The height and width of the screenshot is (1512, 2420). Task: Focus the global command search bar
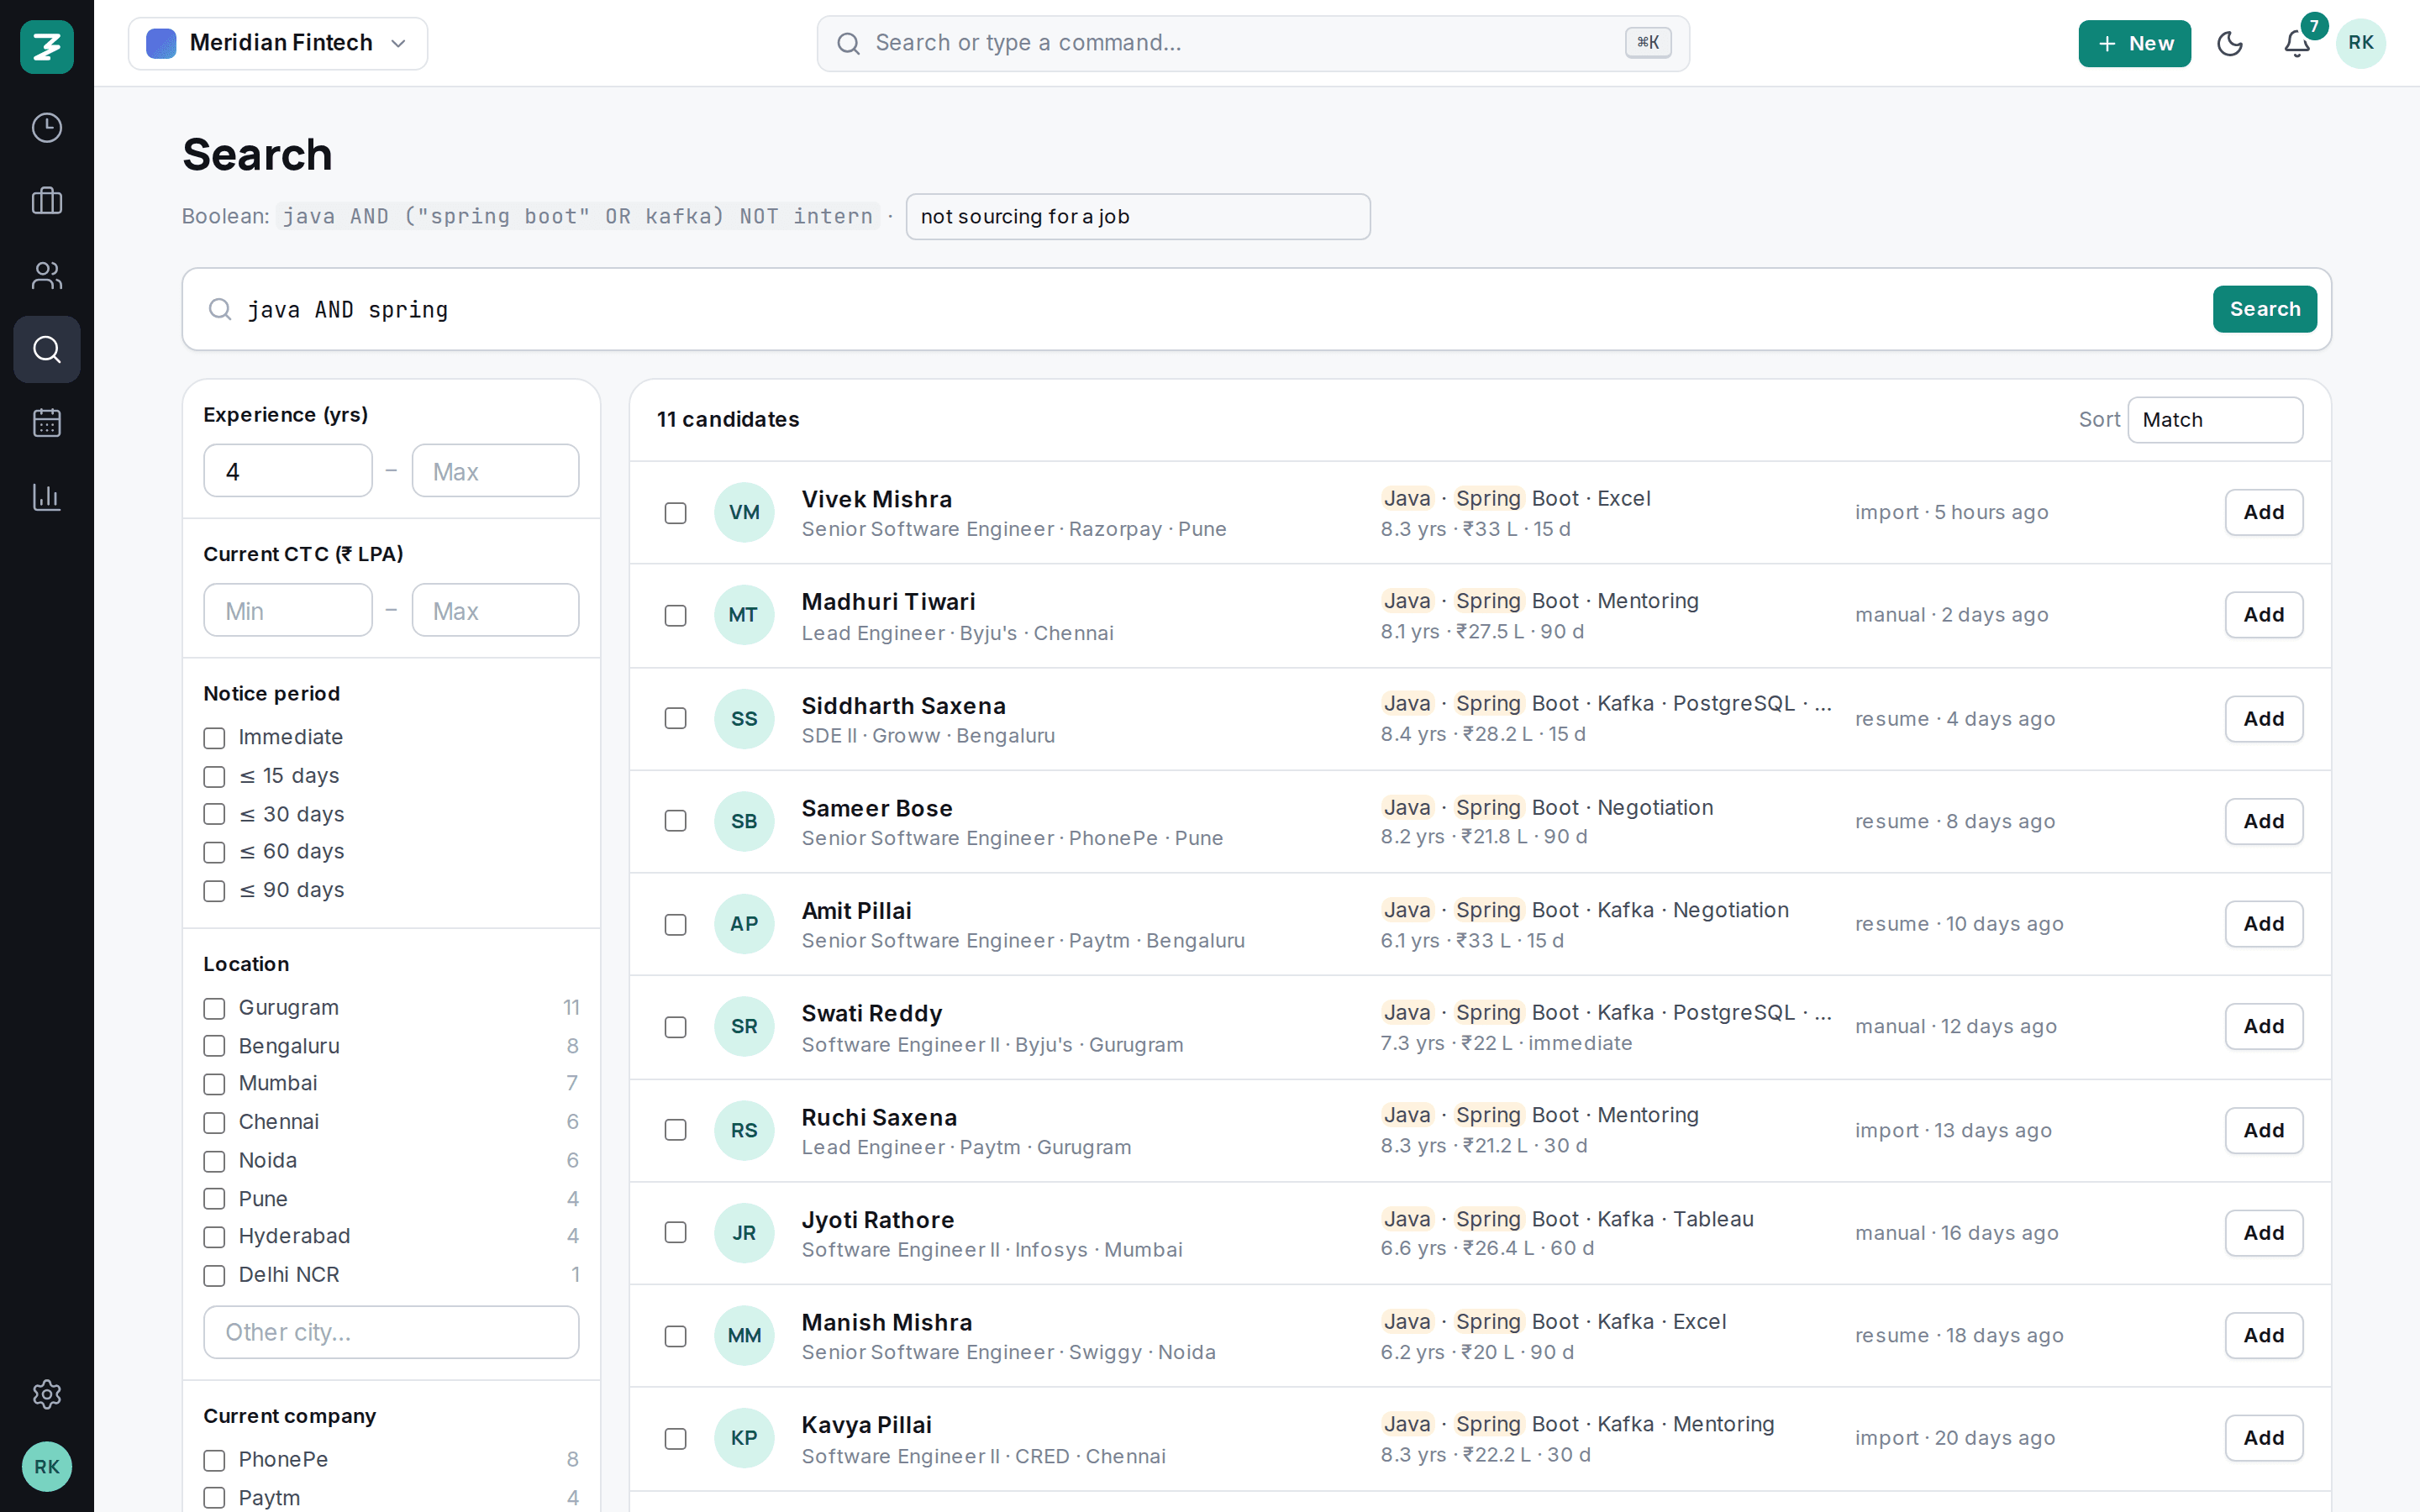coord(1253,43)
